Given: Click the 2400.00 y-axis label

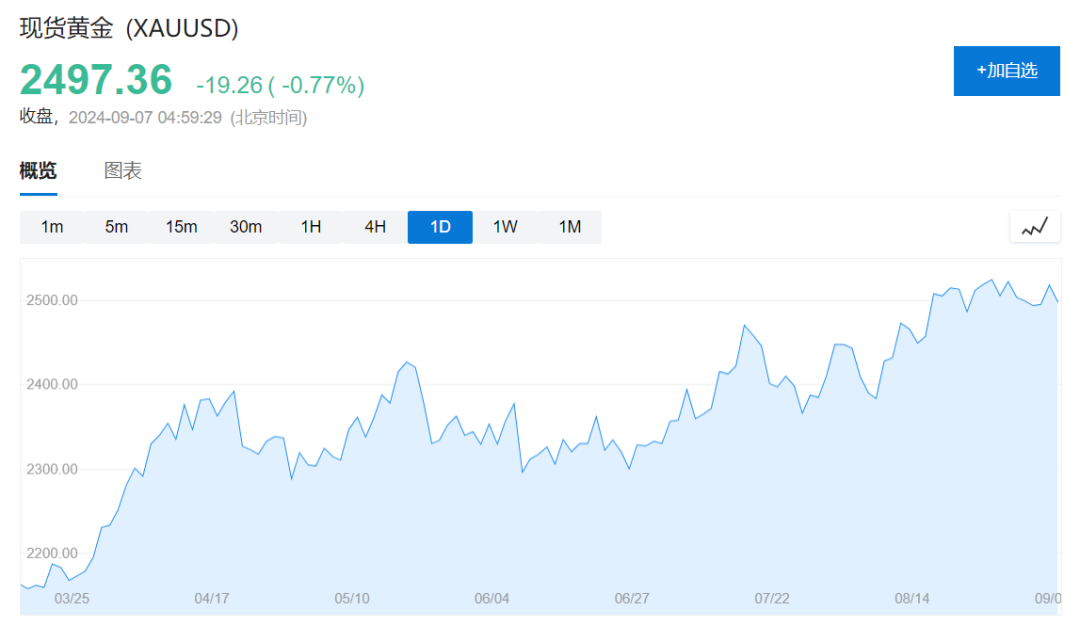Looking at the screenshot, I should tap(52, 384).
